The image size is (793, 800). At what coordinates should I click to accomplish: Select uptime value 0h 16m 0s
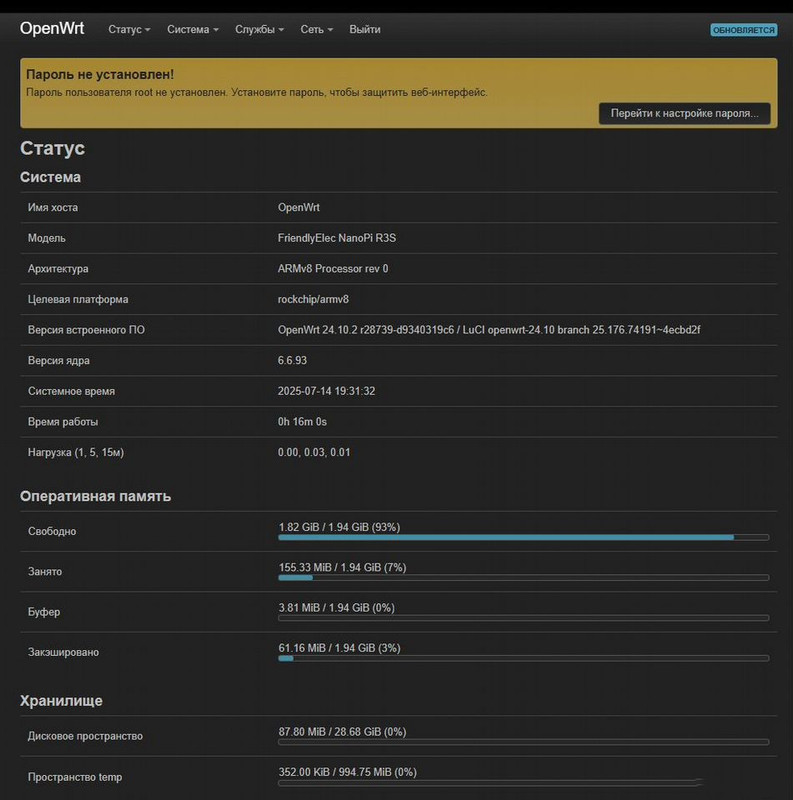click(x=302, y=422)
